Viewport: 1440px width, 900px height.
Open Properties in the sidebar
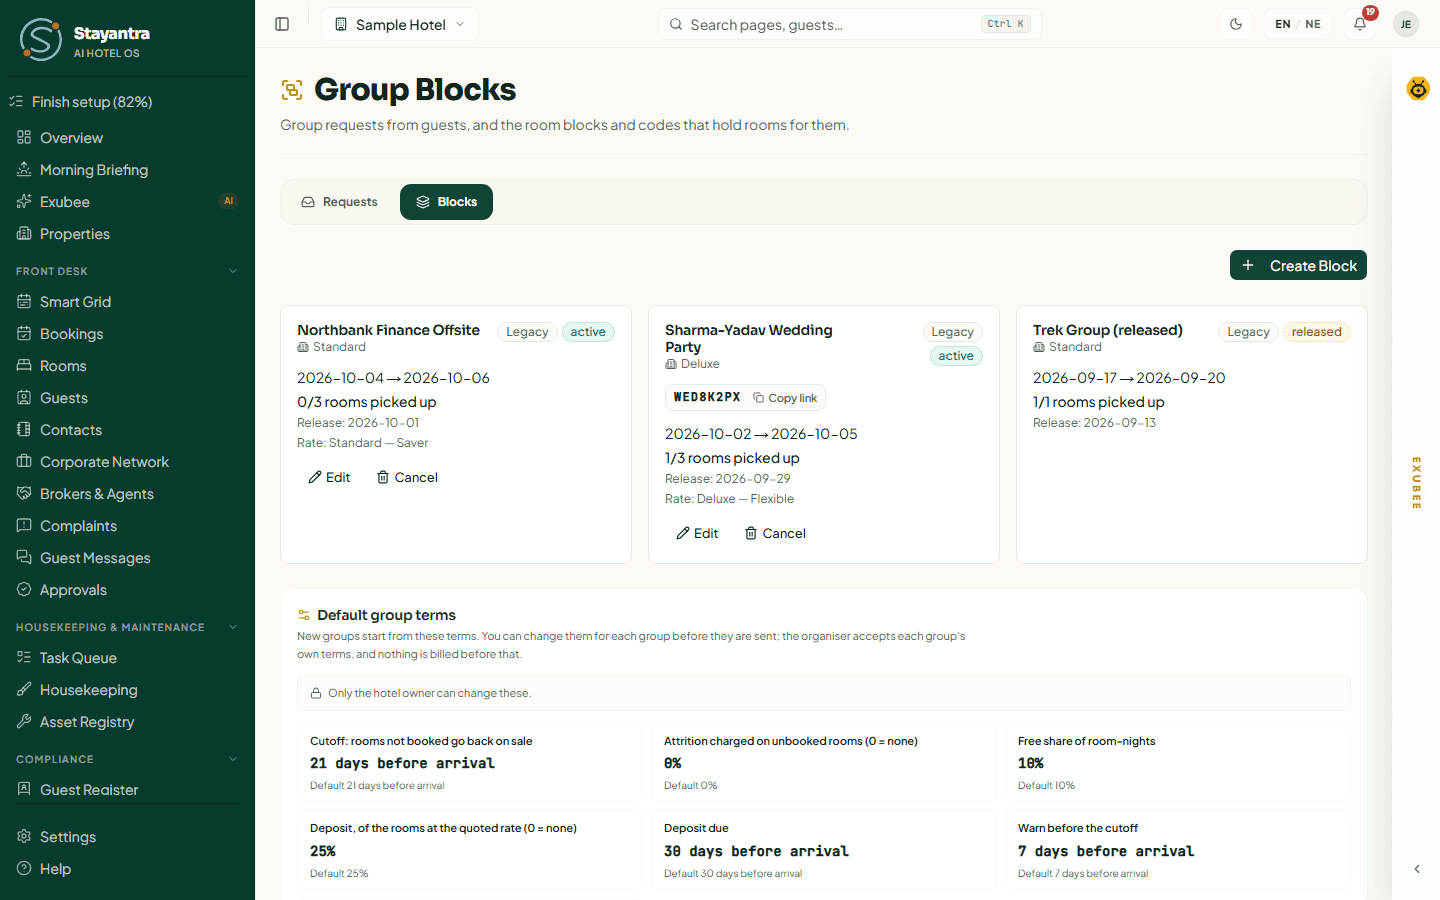127,234
